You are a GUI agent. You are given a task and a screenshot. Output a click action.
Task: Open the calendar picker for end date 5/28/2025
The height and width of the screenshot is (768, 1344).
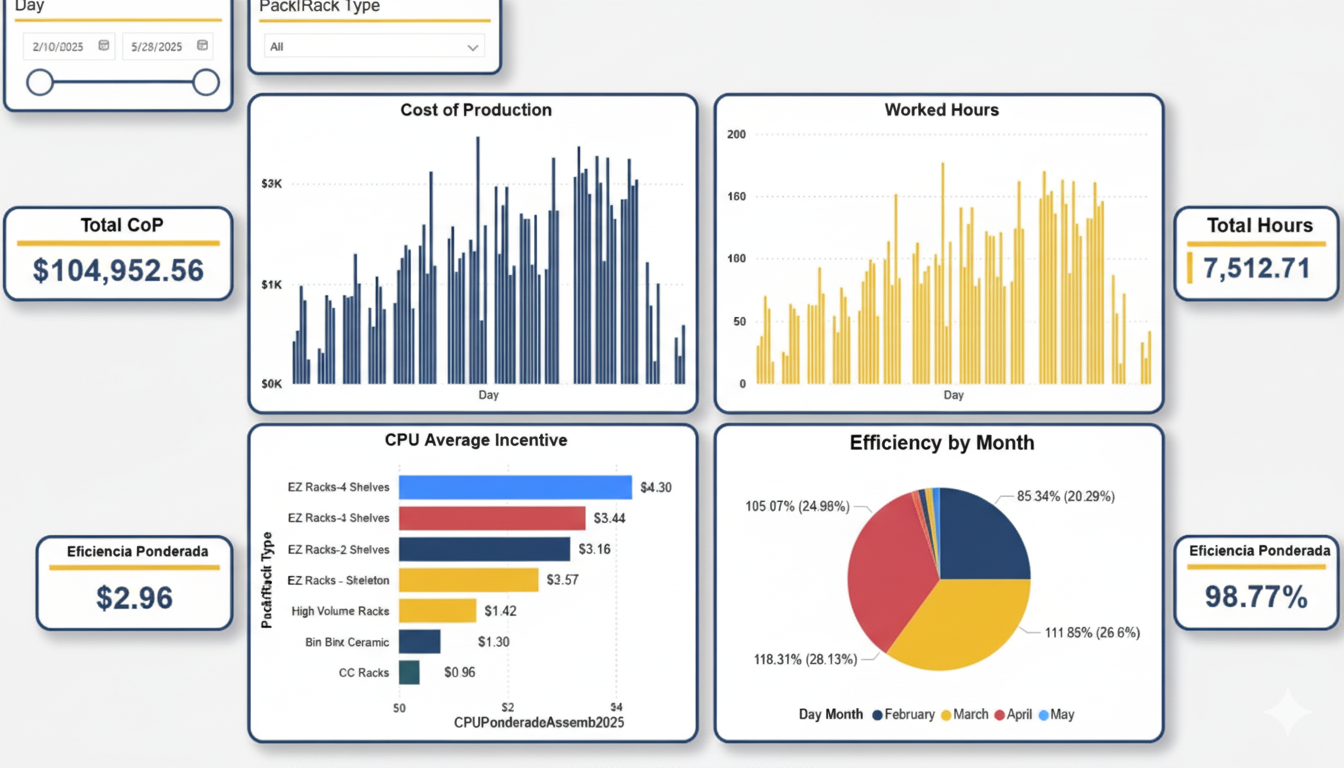coord(202,46)
